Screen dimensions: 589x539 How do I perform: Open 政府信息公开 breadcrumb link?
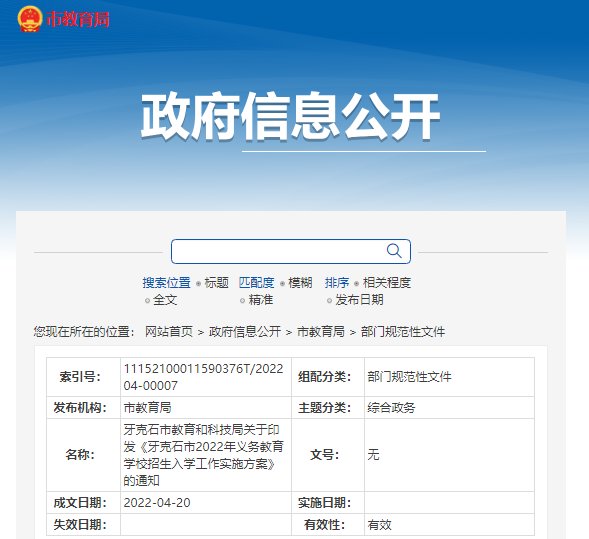[245, 332]
